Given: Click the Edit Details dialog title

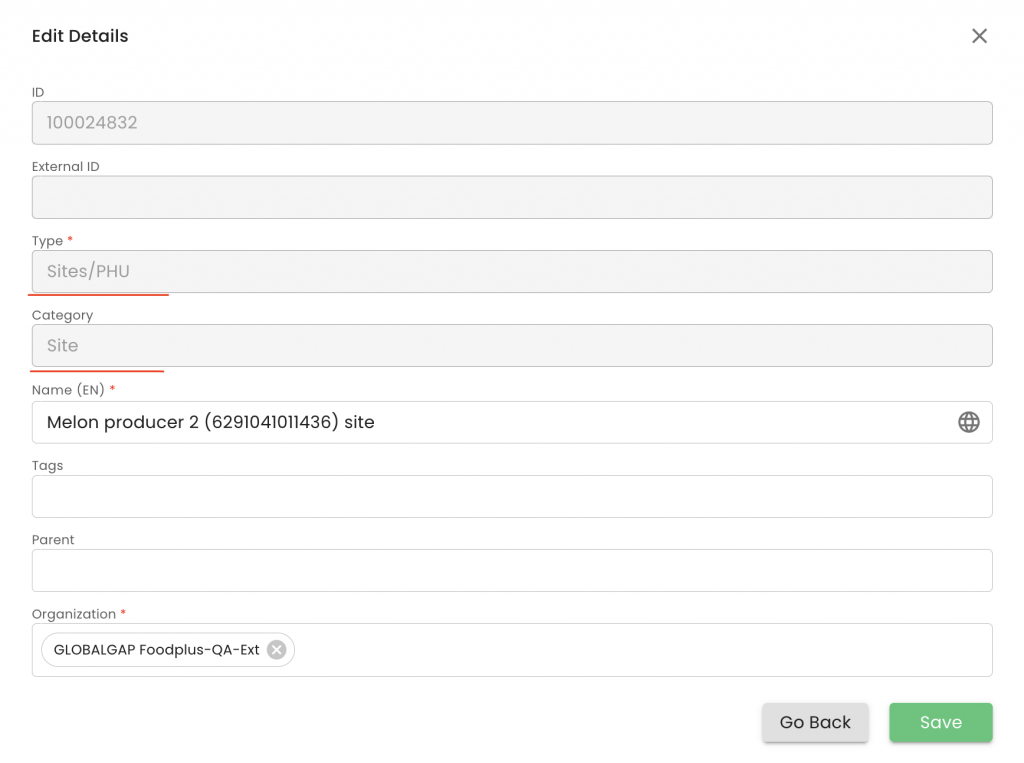Looking at the screenshot, I should pyautogui.click(x=80, y=36).
